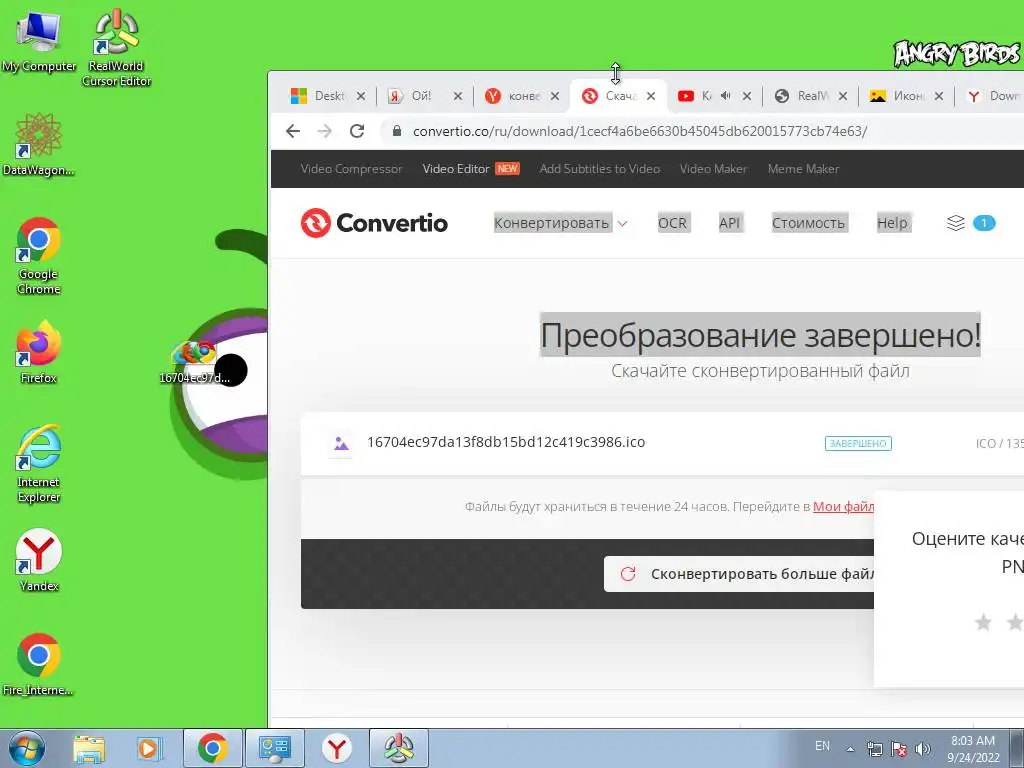Viewport: 1024px width, 768px height.
Task: Switch to Chrome in the taskbar
Action: [213, 748]
